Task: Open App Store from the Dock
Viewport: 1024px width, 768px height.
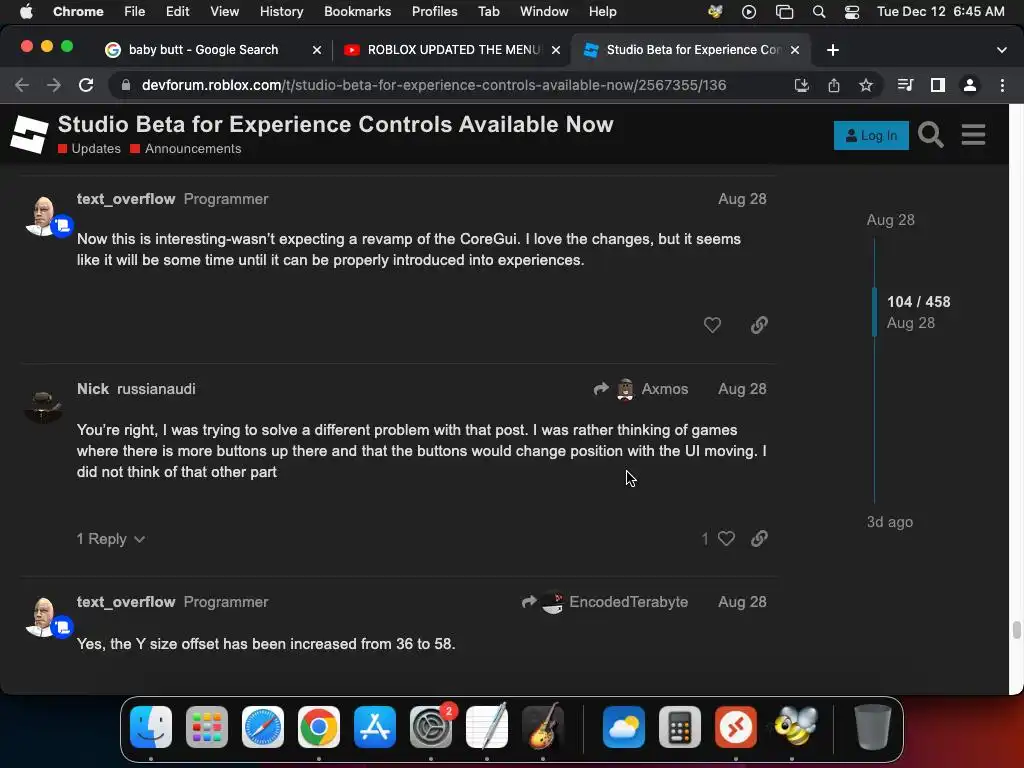Action: coord(375,727)
